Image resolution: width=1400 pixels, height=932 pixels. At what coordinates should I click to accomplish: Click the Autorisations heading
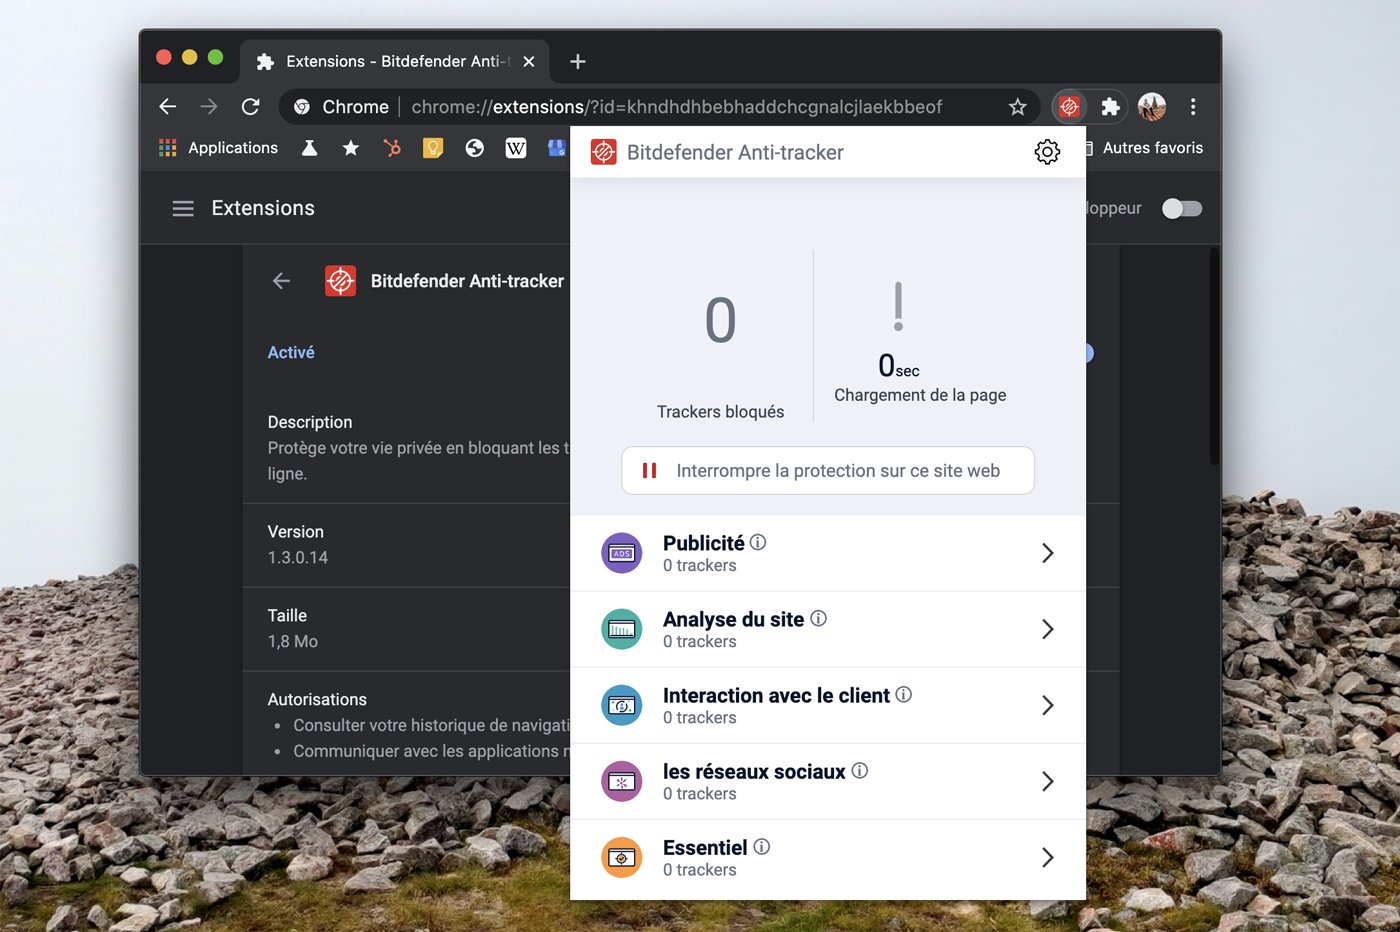[x=317, y=699]
